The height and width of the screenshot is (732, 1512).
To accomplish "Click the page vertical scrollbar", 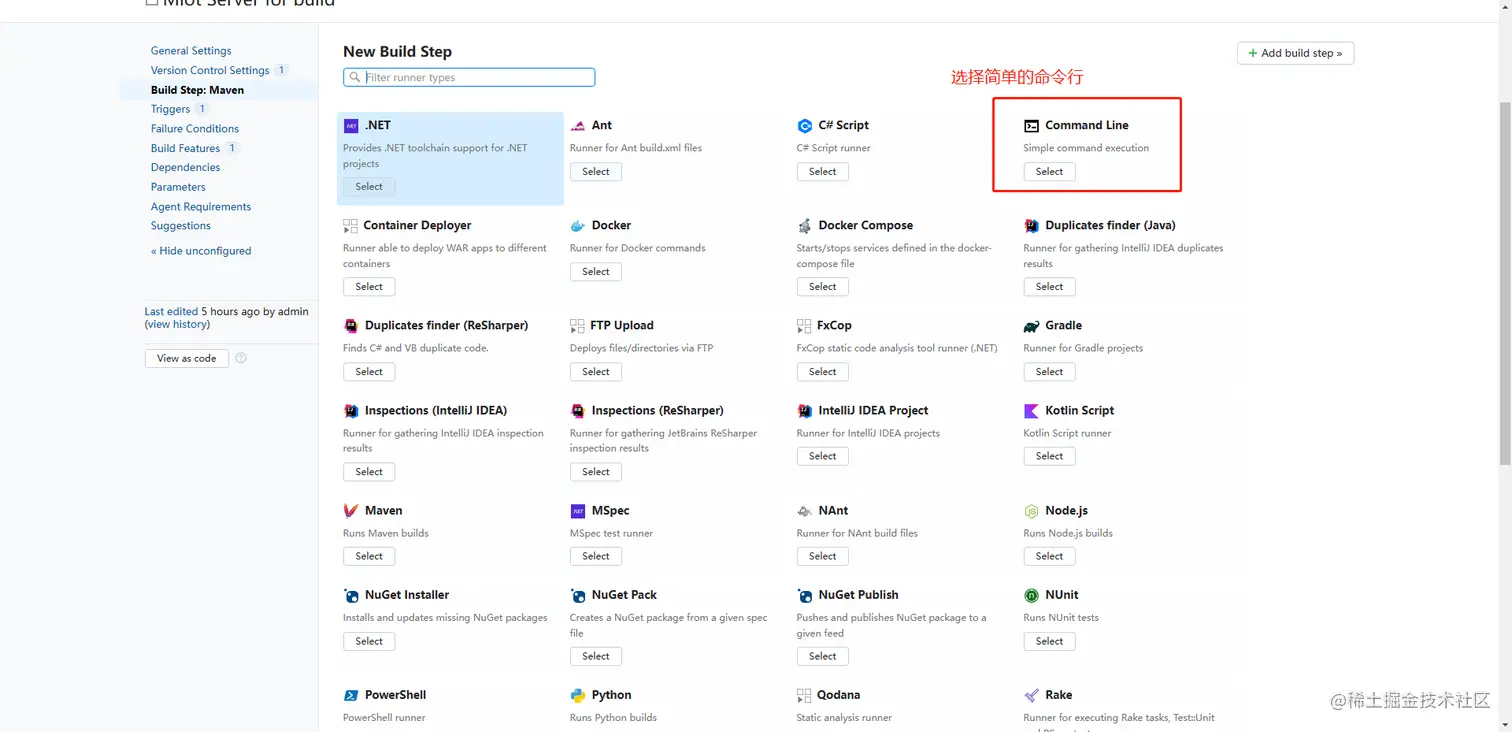I will 1505,283.
